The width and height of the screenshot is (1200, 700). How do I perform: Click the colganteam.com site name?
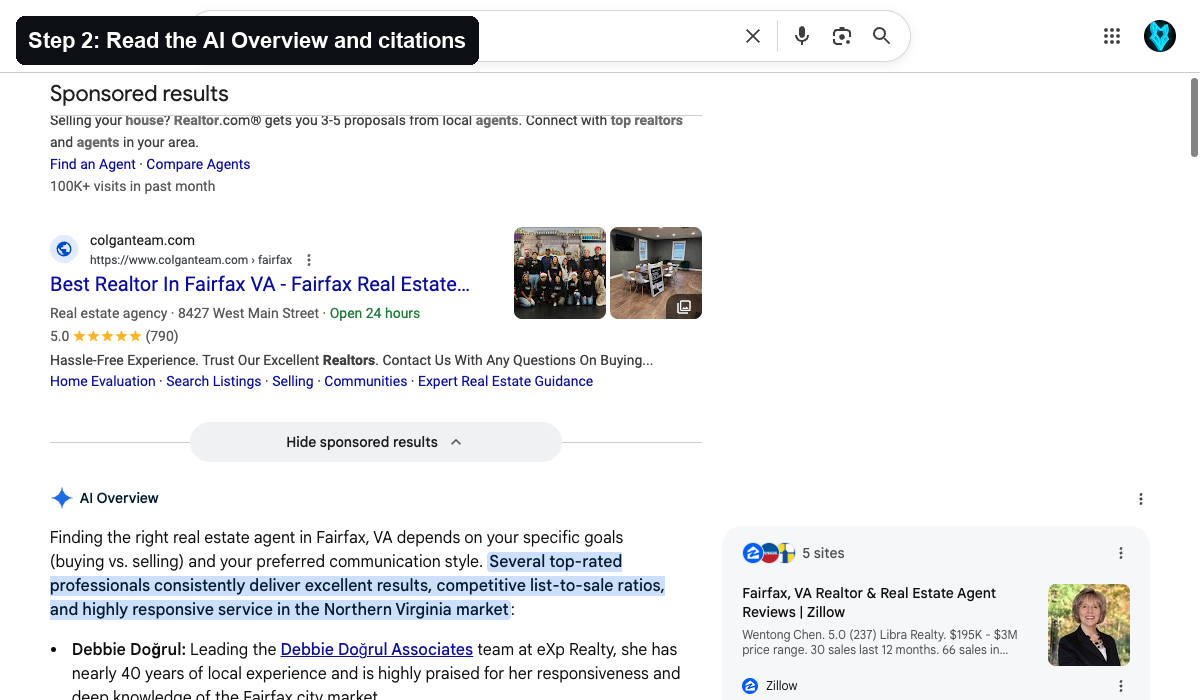[x=142, y=240]
